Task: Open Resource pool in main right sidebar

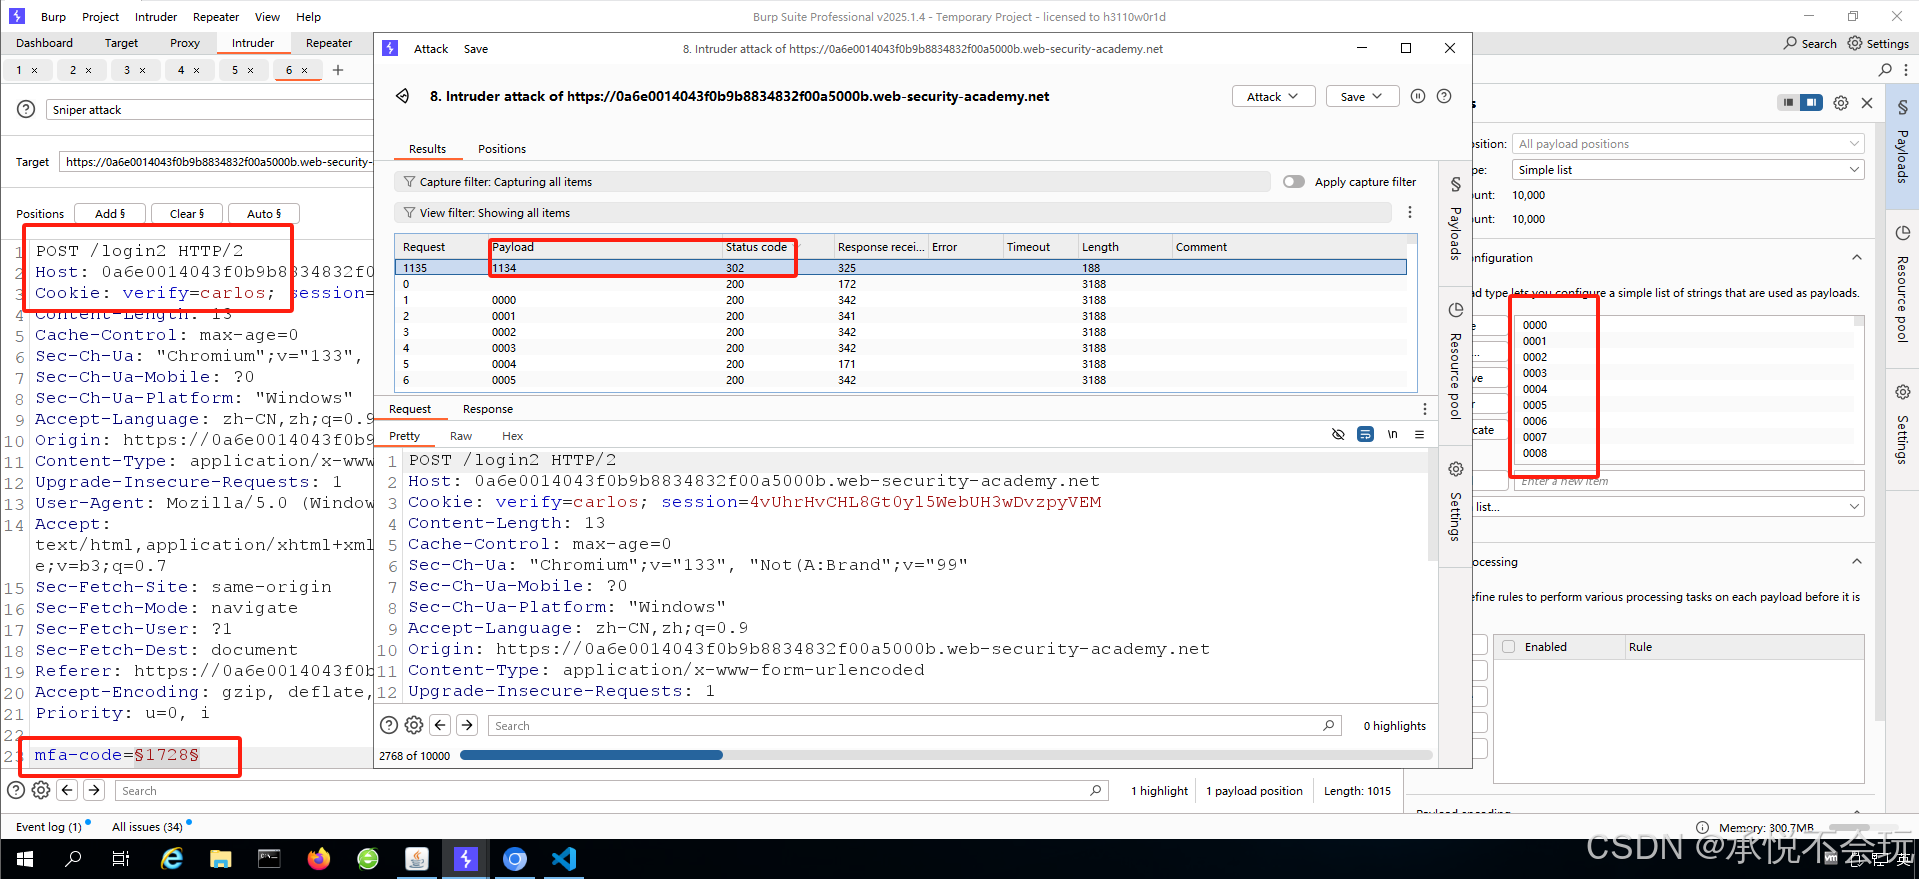Action: (x=1902, y=284)
